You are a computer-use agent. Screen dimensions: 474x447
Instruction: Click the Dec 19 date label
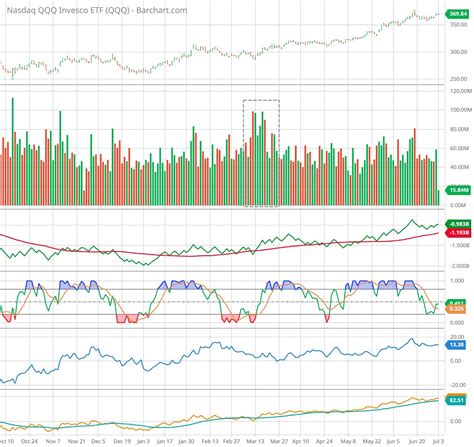[122, 441]
